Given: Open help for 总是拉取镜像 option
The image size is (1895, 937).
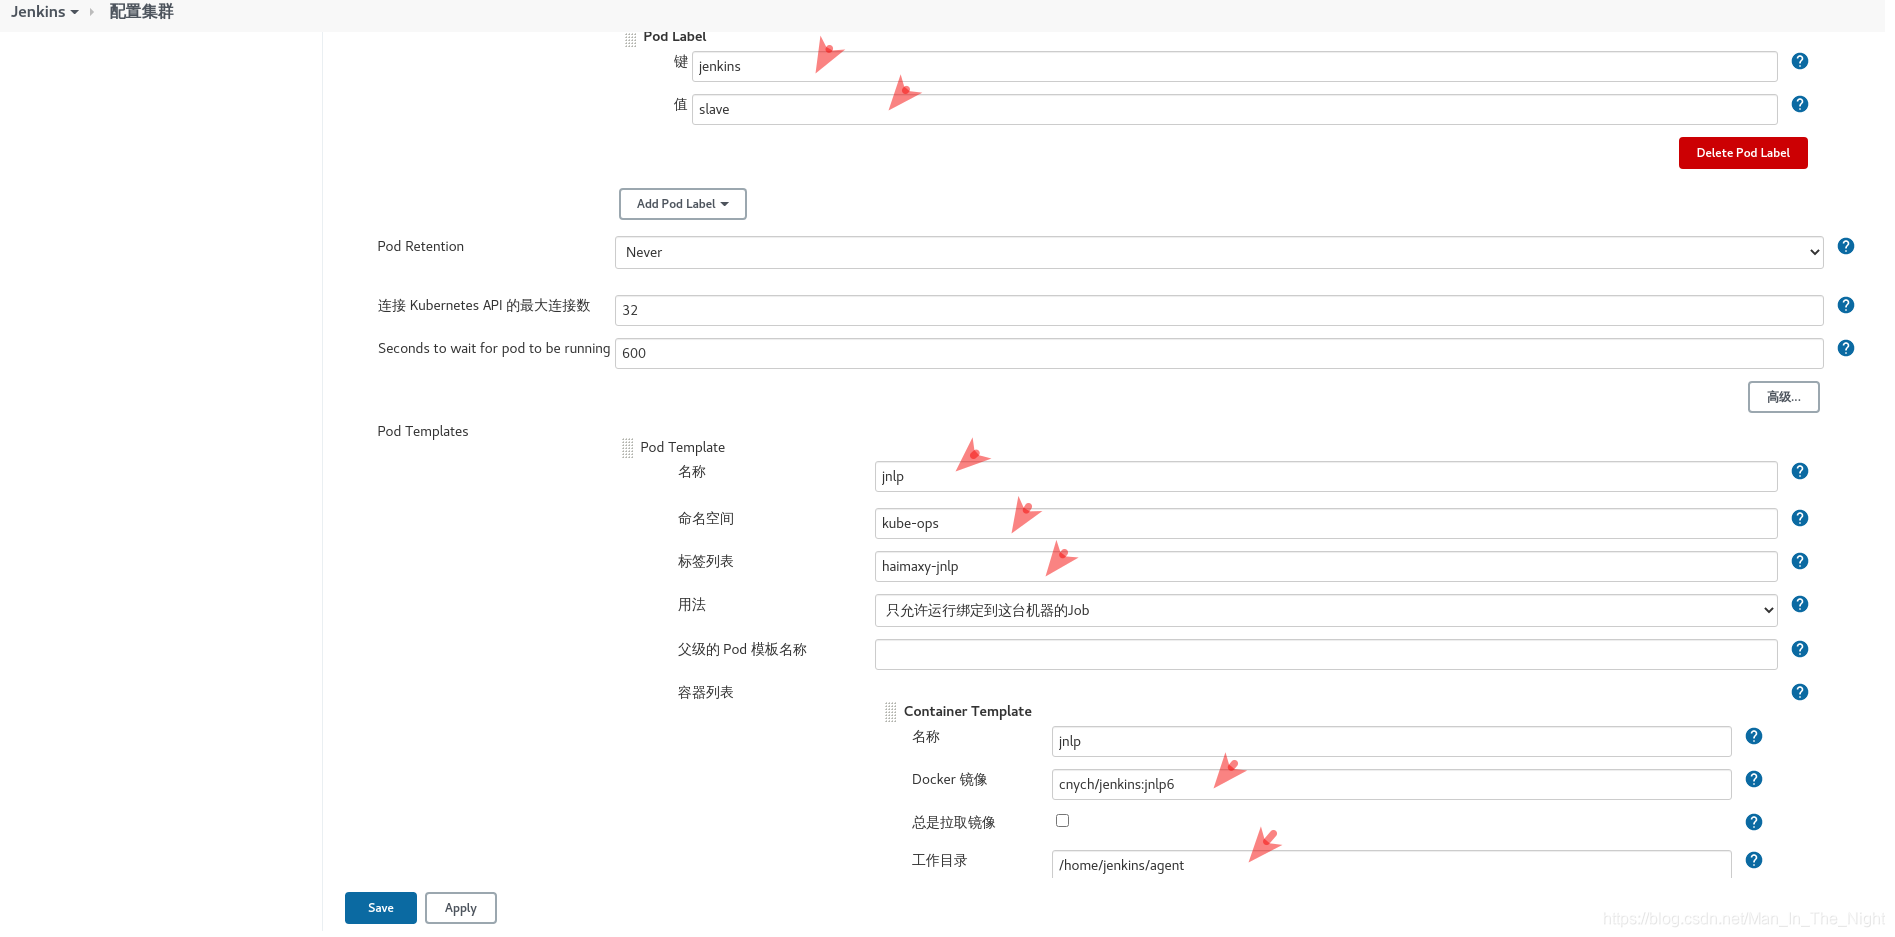Looking at the screenshot, I should [x=1753, y=822].
